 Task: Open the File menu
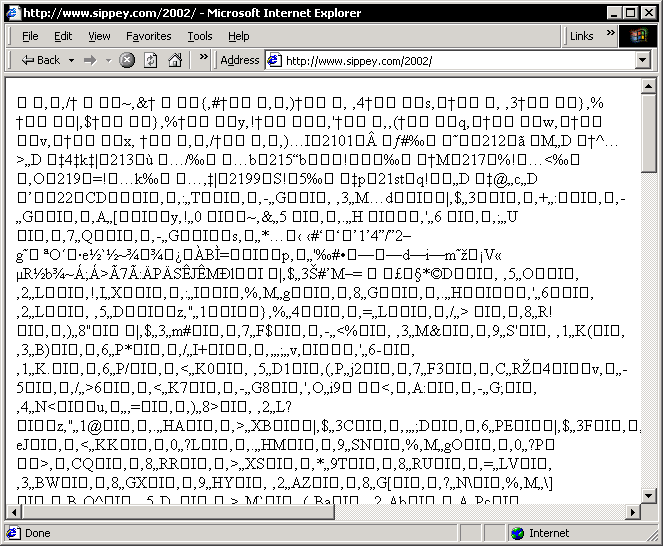(x=30, y=36)
